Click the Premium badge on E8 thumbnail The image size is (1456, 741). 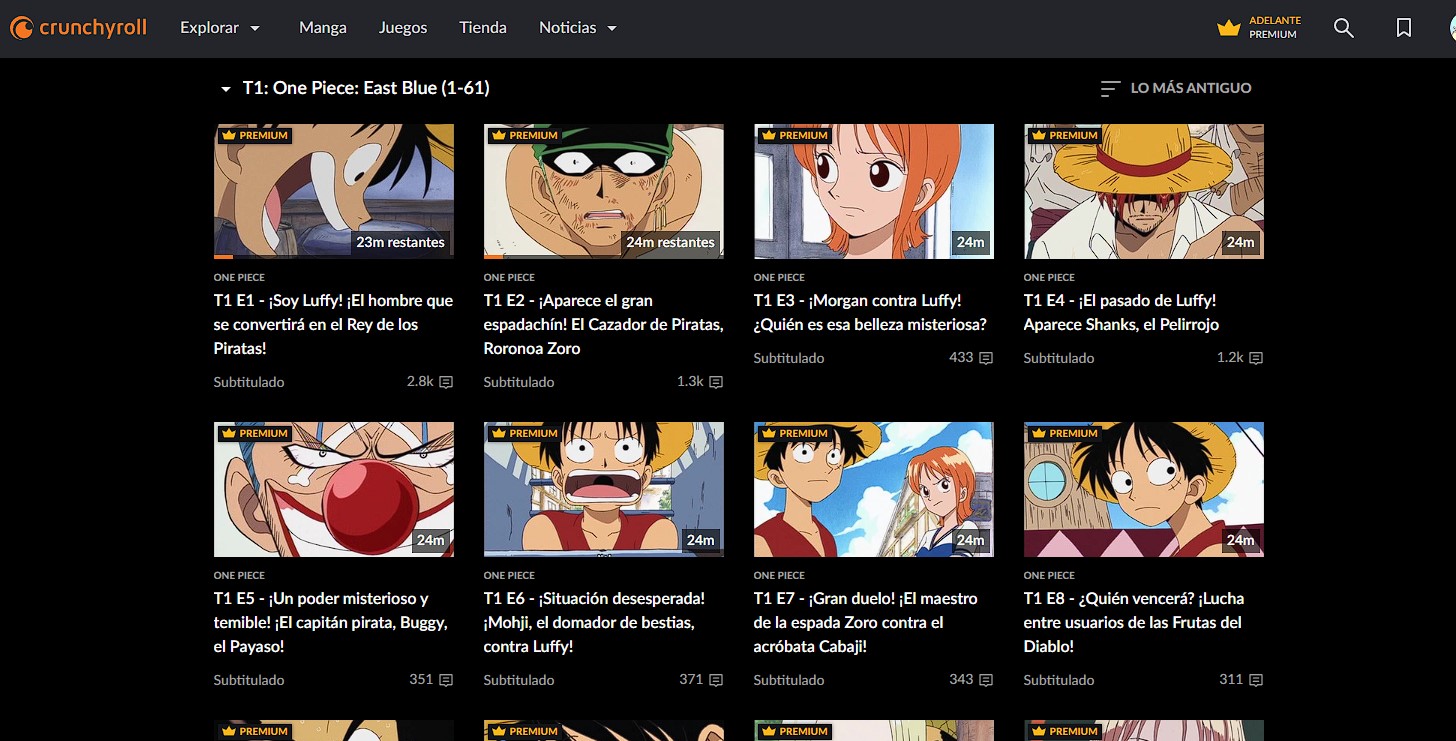pyautogui.click(x=1064, y=433)
